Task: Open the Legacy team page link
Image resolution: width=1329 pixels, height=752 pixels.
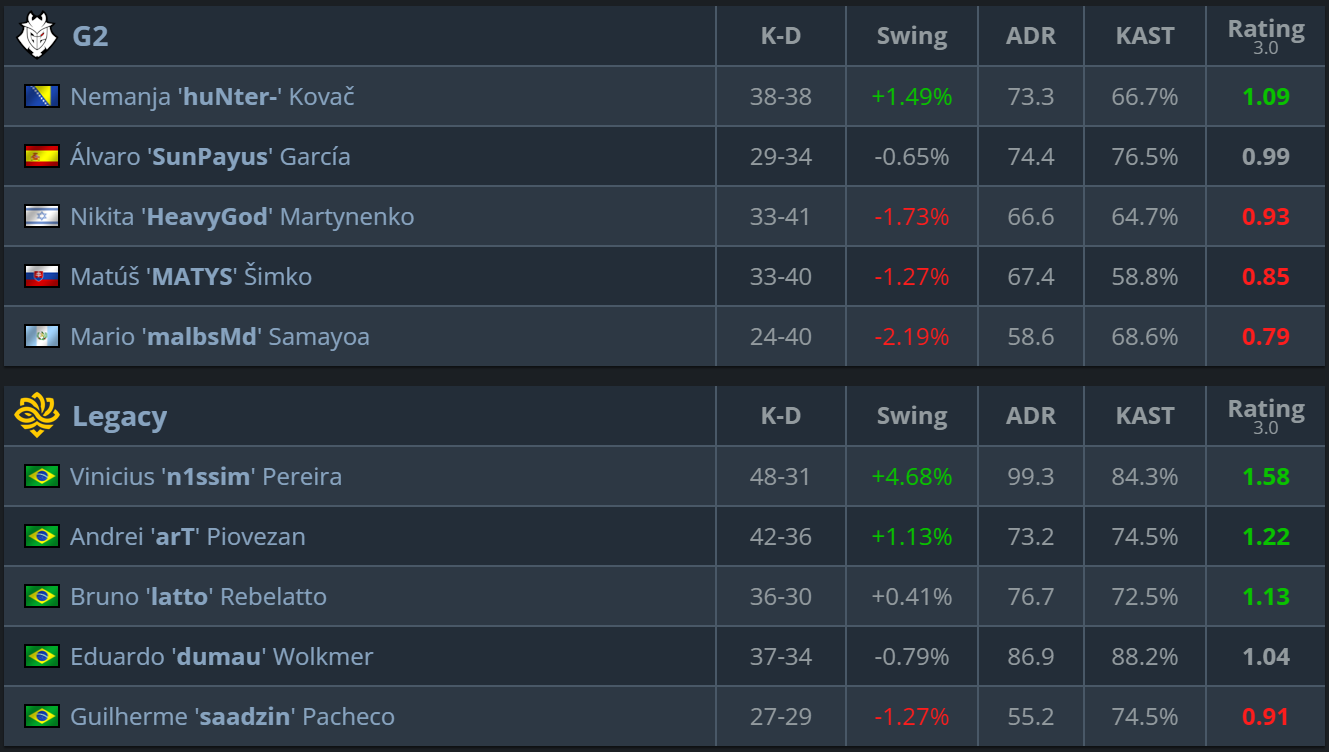Action: [119, 416]
